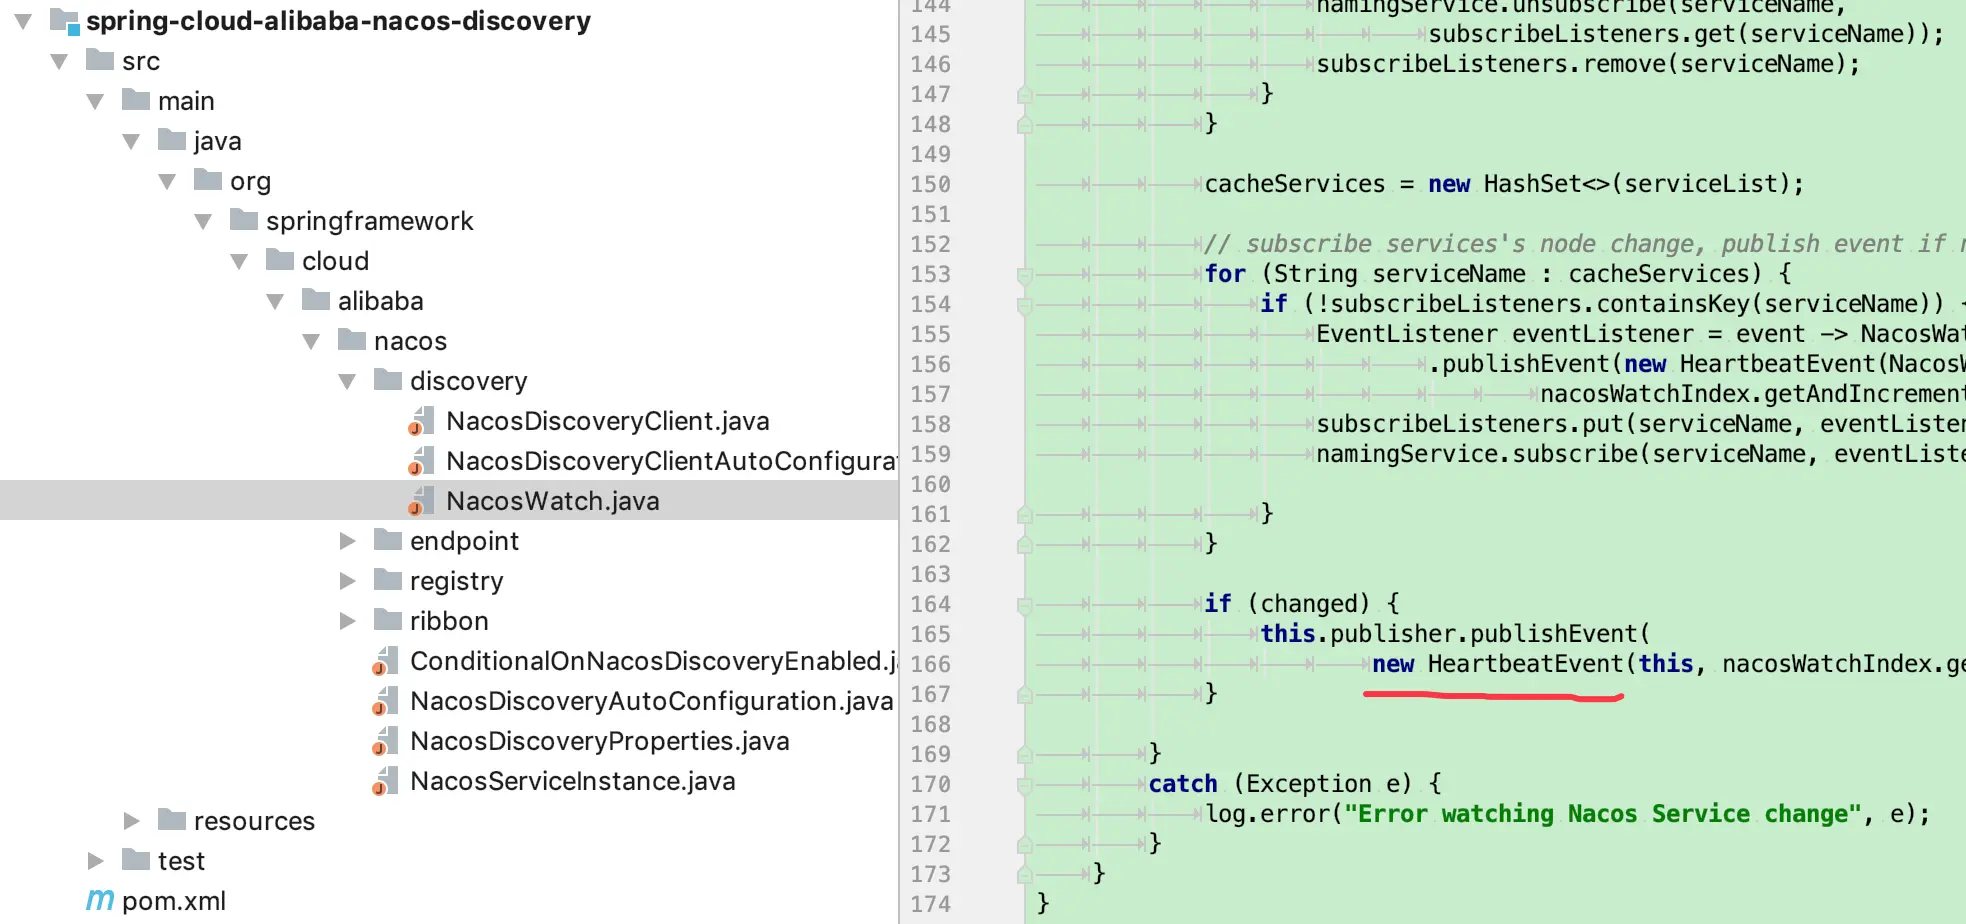
Task: Expand the test folder arrow
Action: (95, 861)
